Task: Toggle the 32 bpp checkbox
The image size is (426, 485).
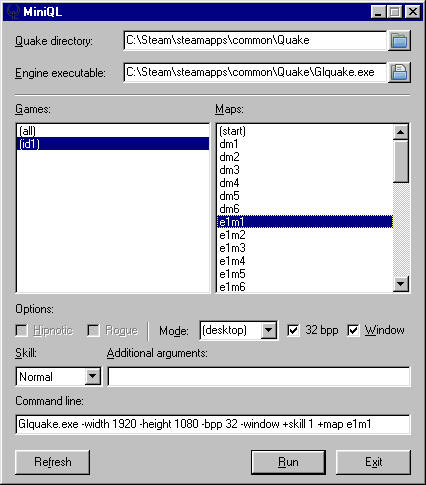Action: point(293,330)
